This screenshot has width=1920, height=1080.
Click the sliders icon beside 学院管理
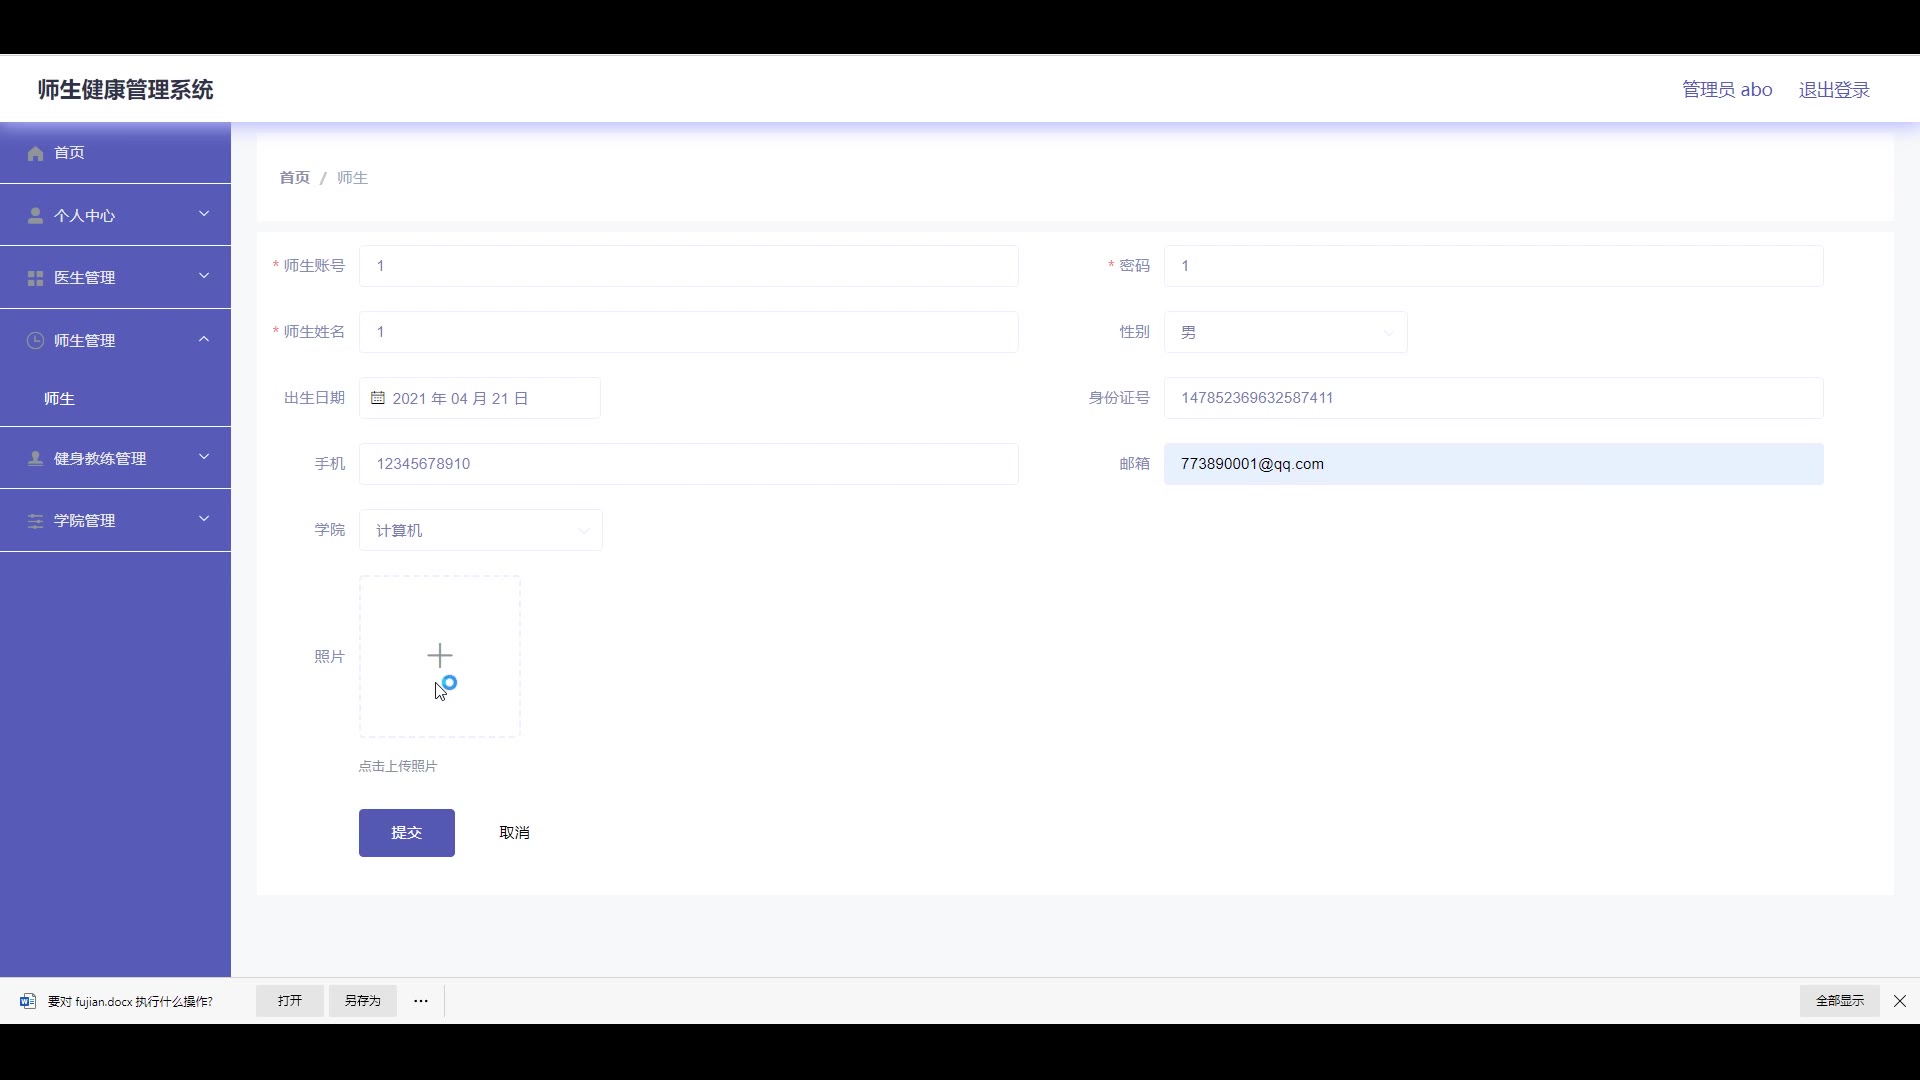pos(36,521)
